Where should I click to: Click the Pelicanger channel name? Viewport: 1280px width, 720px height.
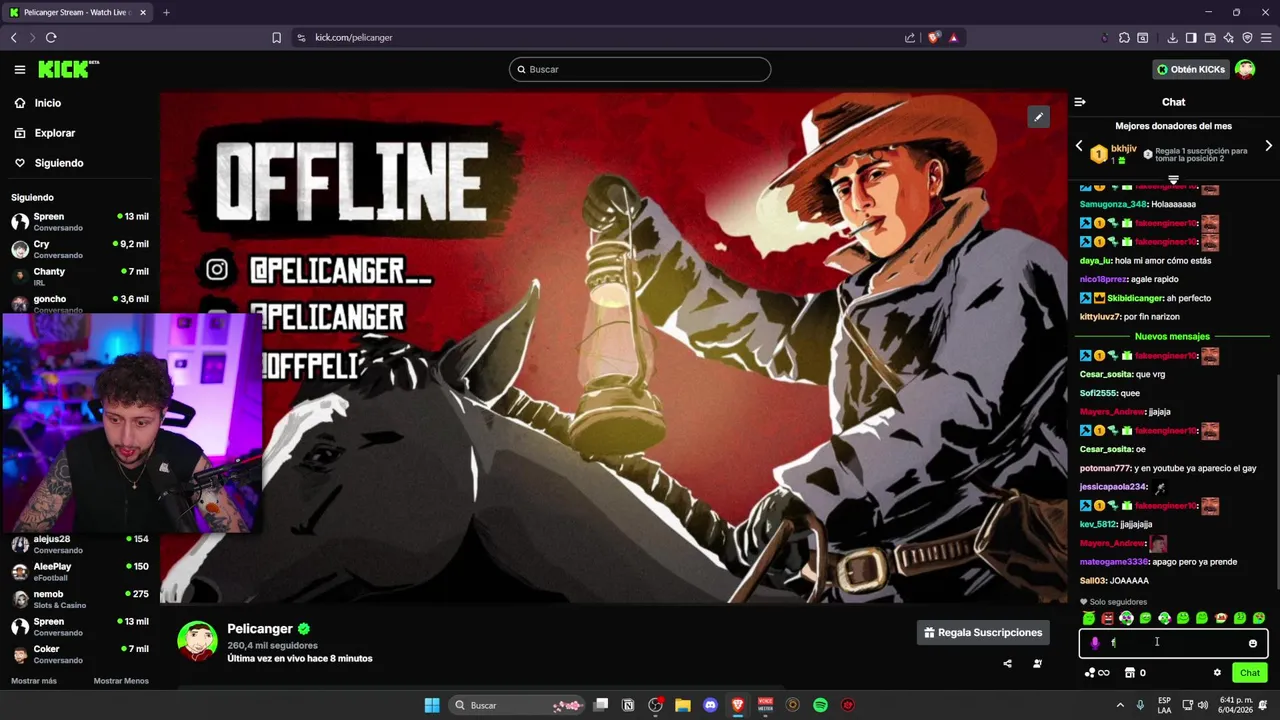[x=260, y=629]
